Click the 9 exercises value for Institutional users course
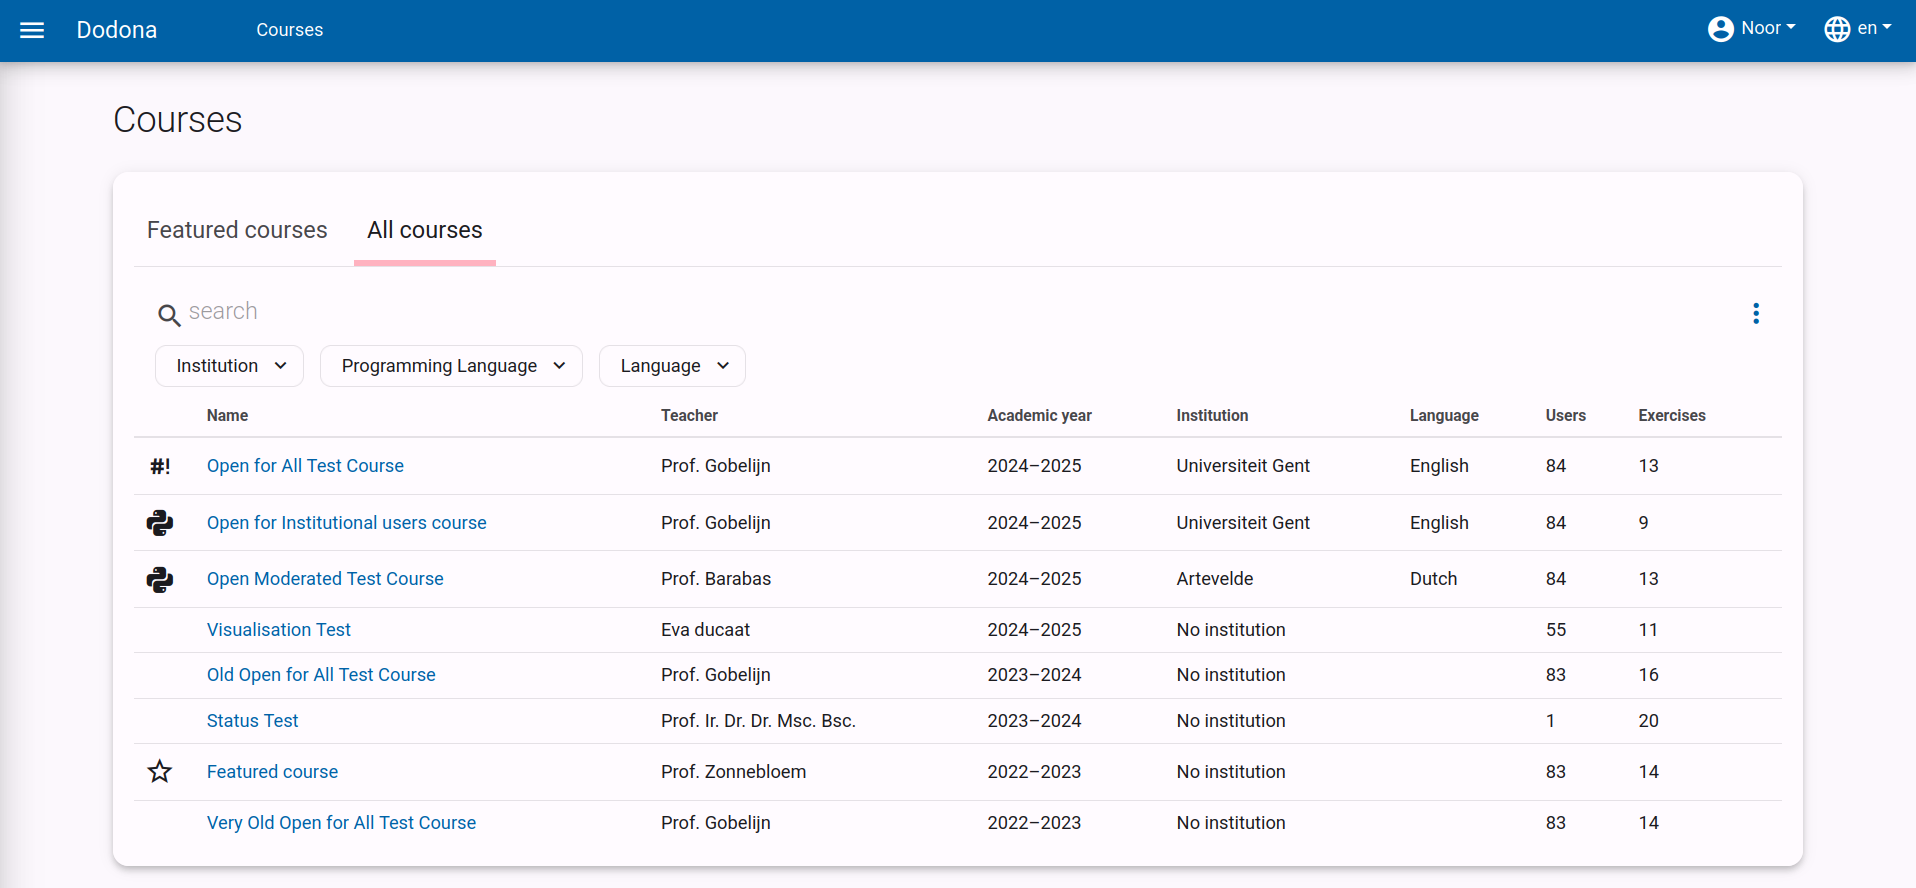Screen dimensions: 1916x888 1643,523
